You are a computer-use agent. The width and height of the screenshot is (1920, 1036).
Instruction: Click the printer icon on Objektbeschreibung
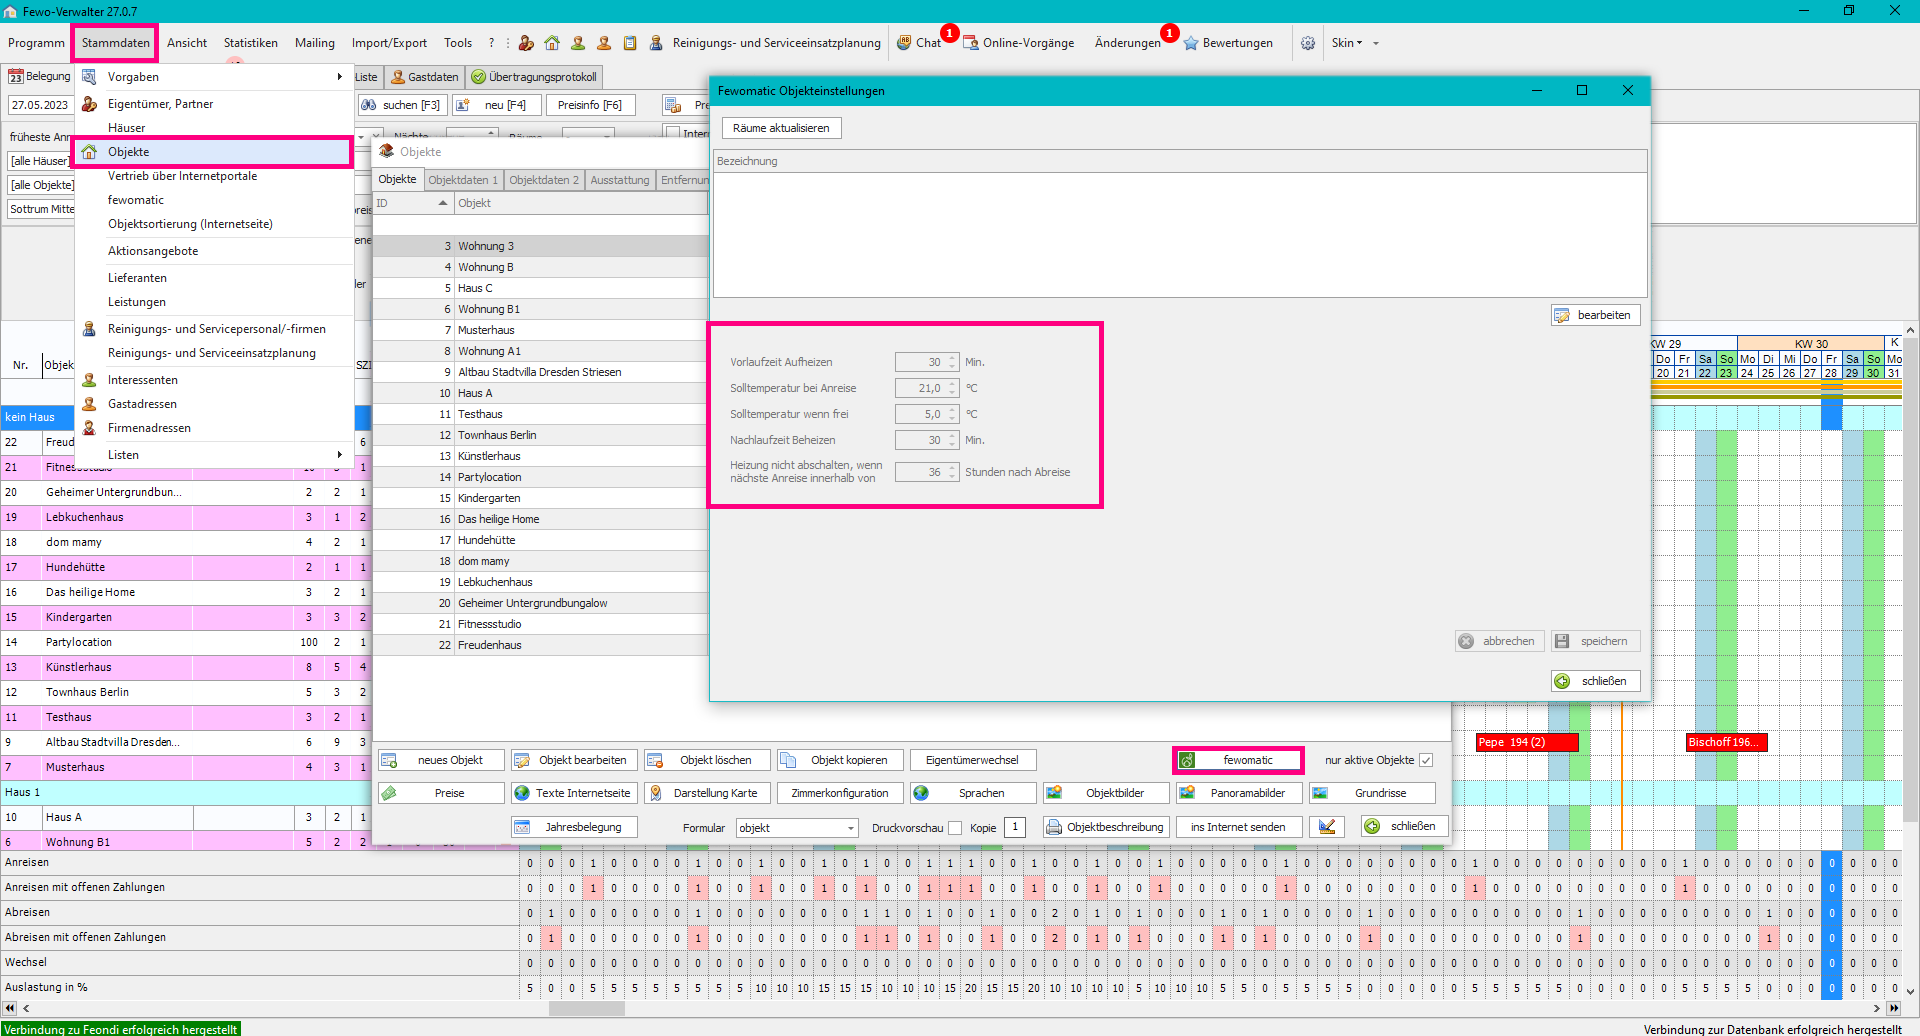pyautogui.click(x=1054, y=827)
